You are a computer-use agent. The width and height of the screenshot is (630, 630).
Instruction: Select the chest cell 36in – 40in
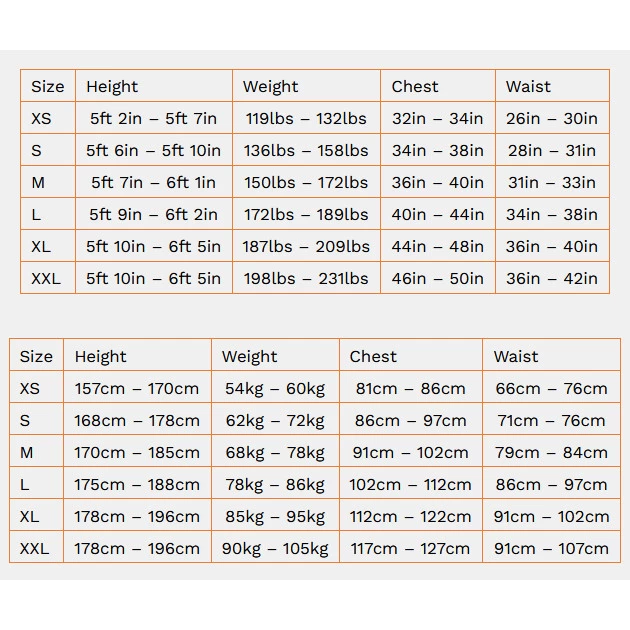tap(438, 182)
